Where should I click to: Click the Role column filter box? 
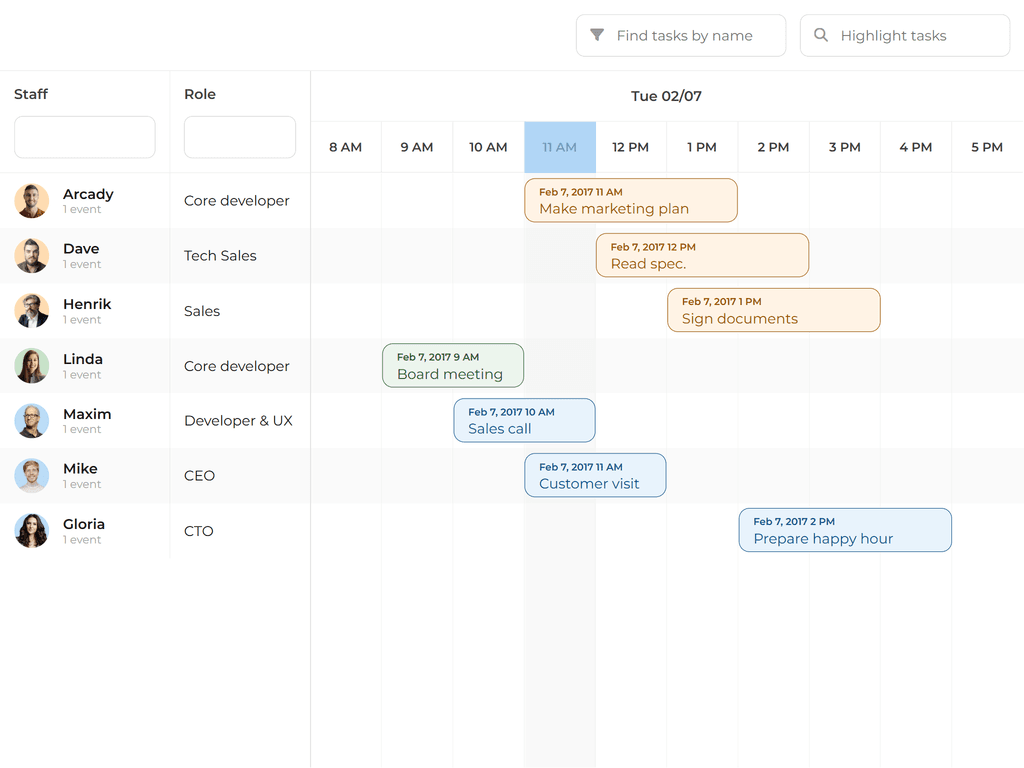tap(240, 137)
